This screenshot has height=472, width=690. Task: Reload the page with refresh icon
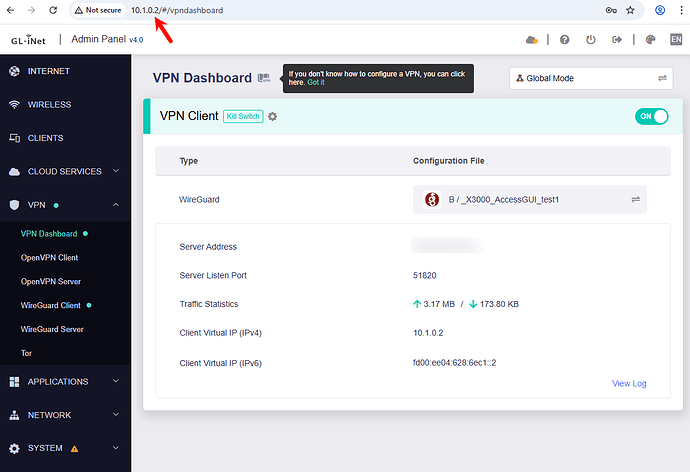53,10
